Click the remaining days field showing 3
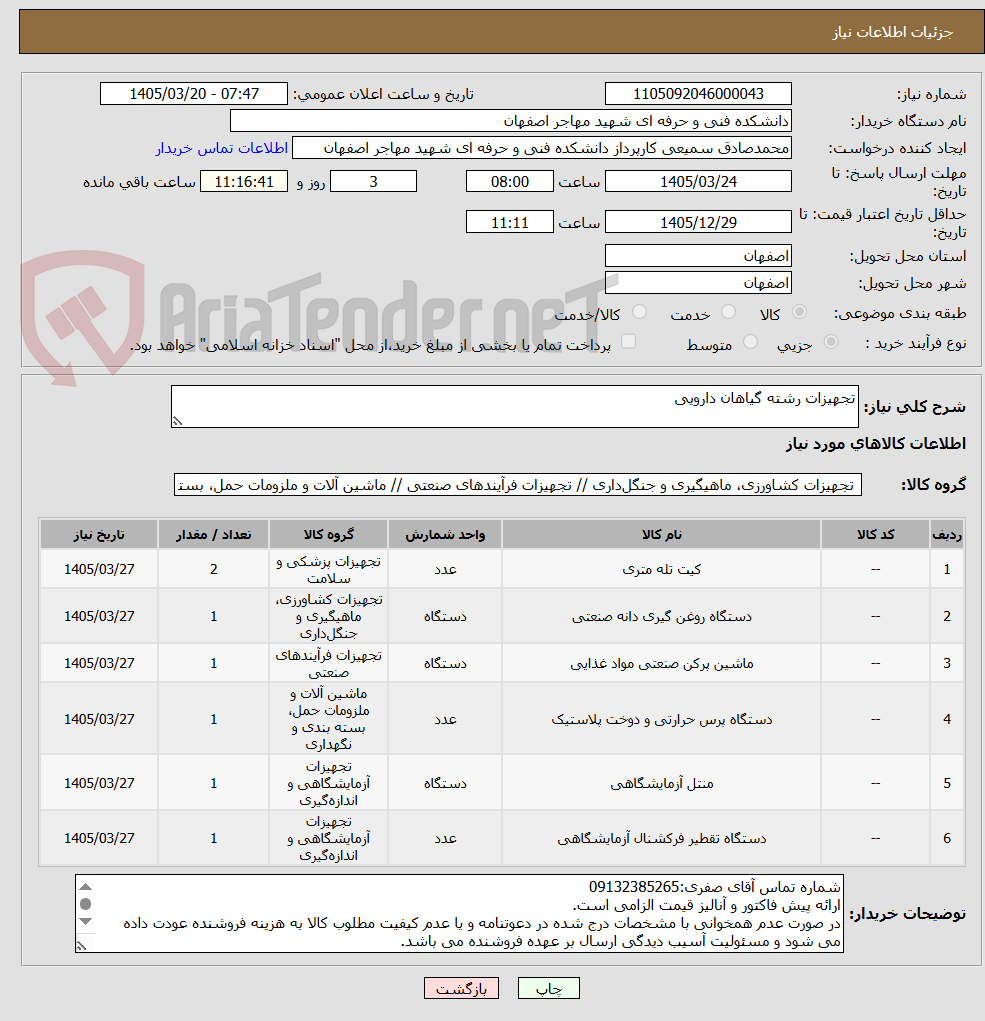The image size is (985, 1021). coord(373,182)
